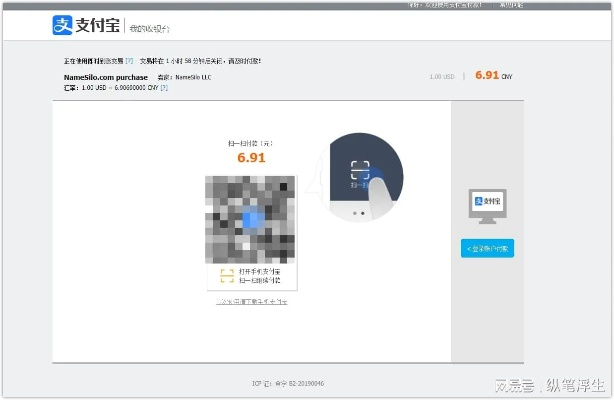The width and height of the screenshot is (614, 400).
Task: Click the Alipay computer monitor icon
Action: coord(487,206)
